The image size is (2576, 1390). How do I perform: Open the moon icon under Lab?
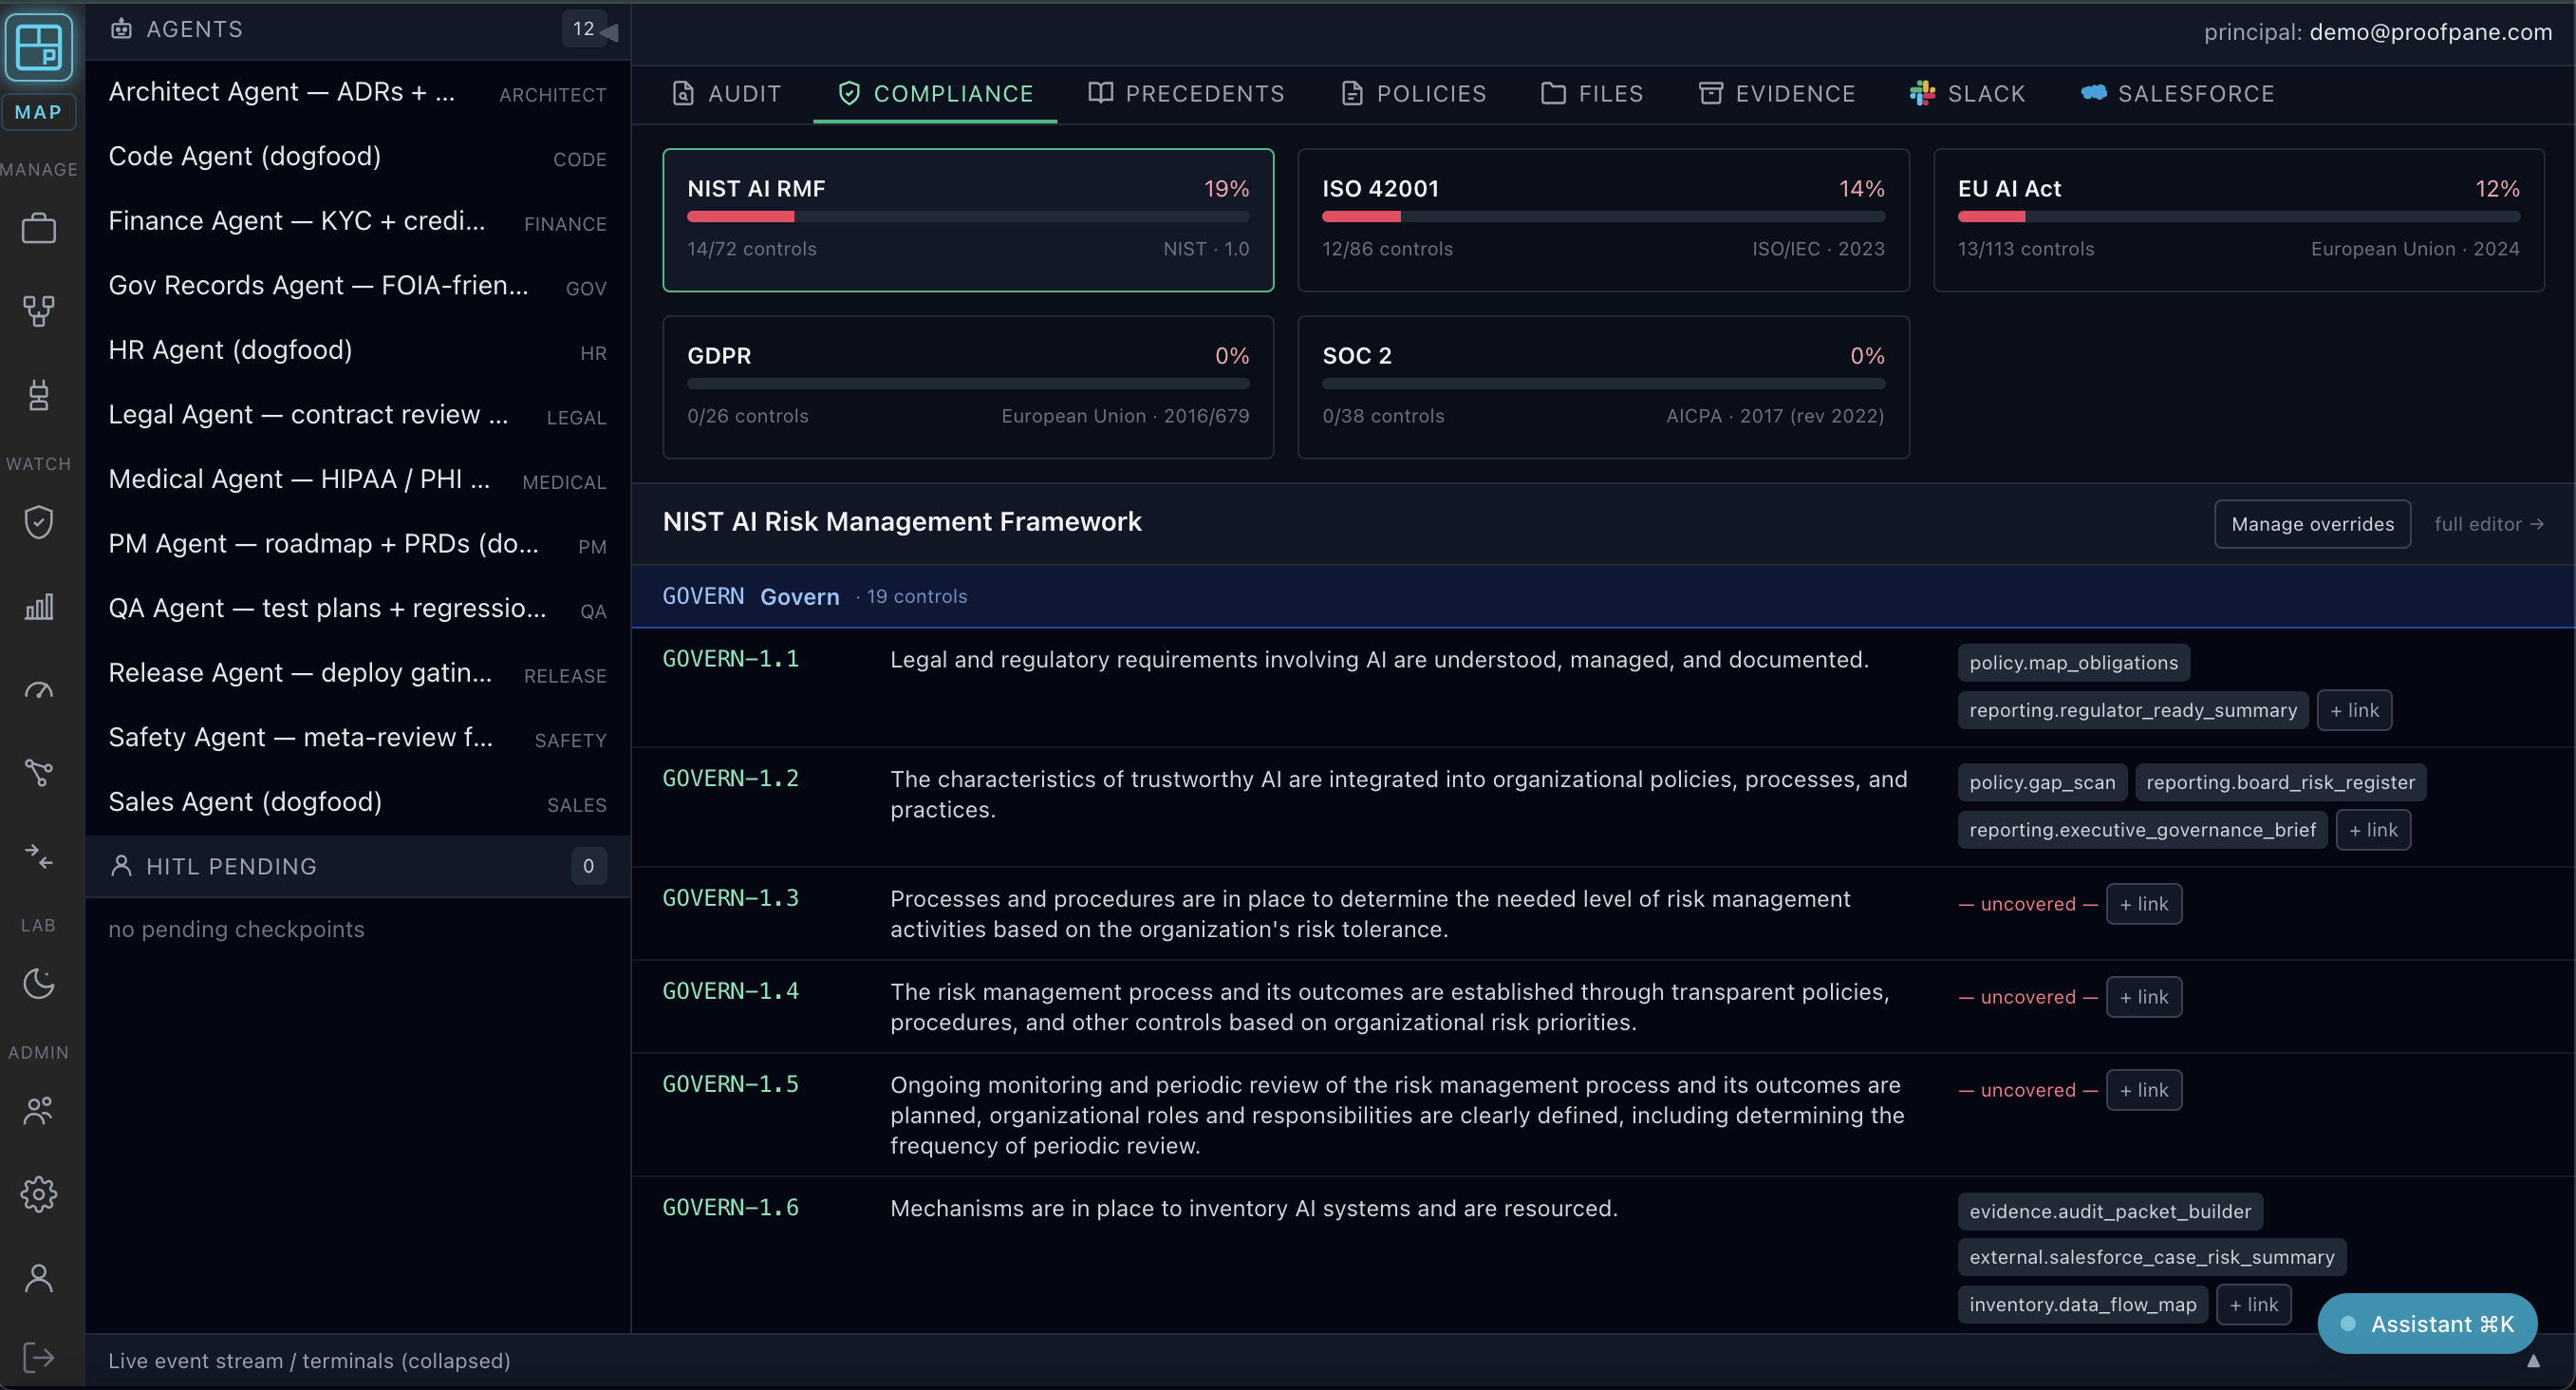(39, 984)
